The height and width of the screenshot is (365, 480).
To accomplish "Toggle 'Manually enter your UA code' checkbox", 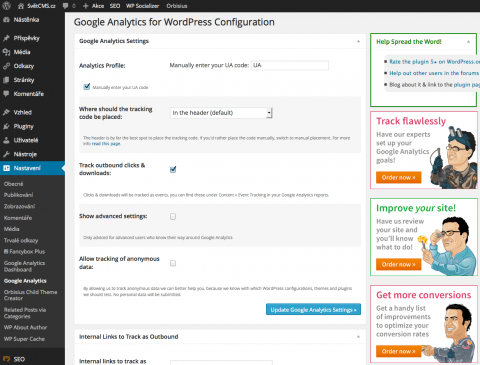I will pyautogui.click(x=87, y=87).
